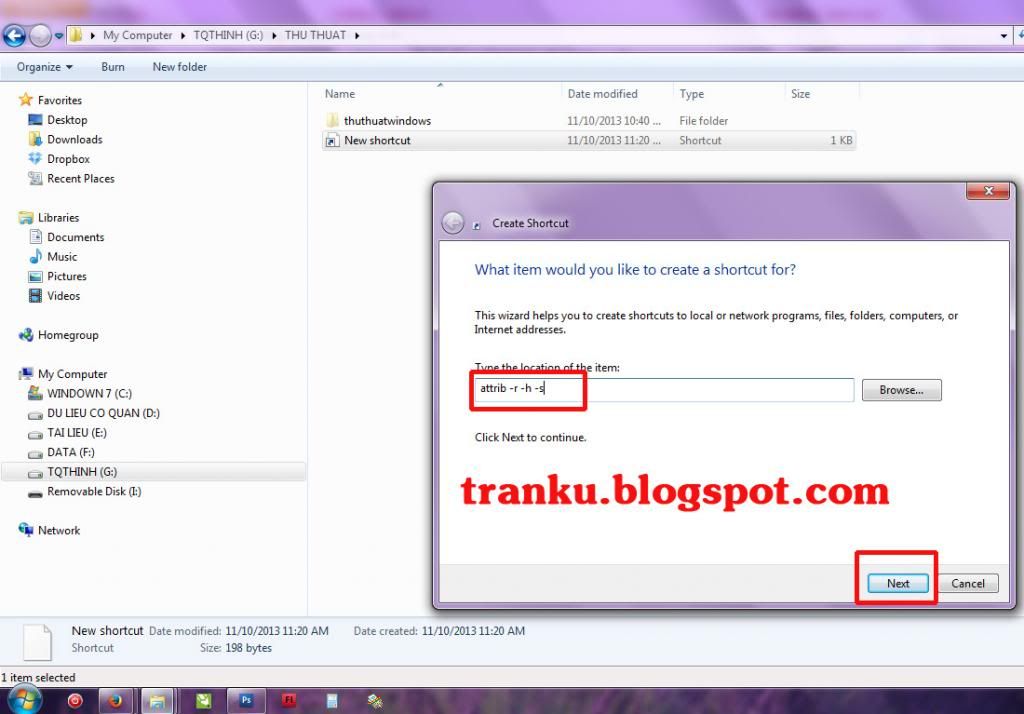
Task: Select the New shortcut file icon
Action: (x=332, y=140)
